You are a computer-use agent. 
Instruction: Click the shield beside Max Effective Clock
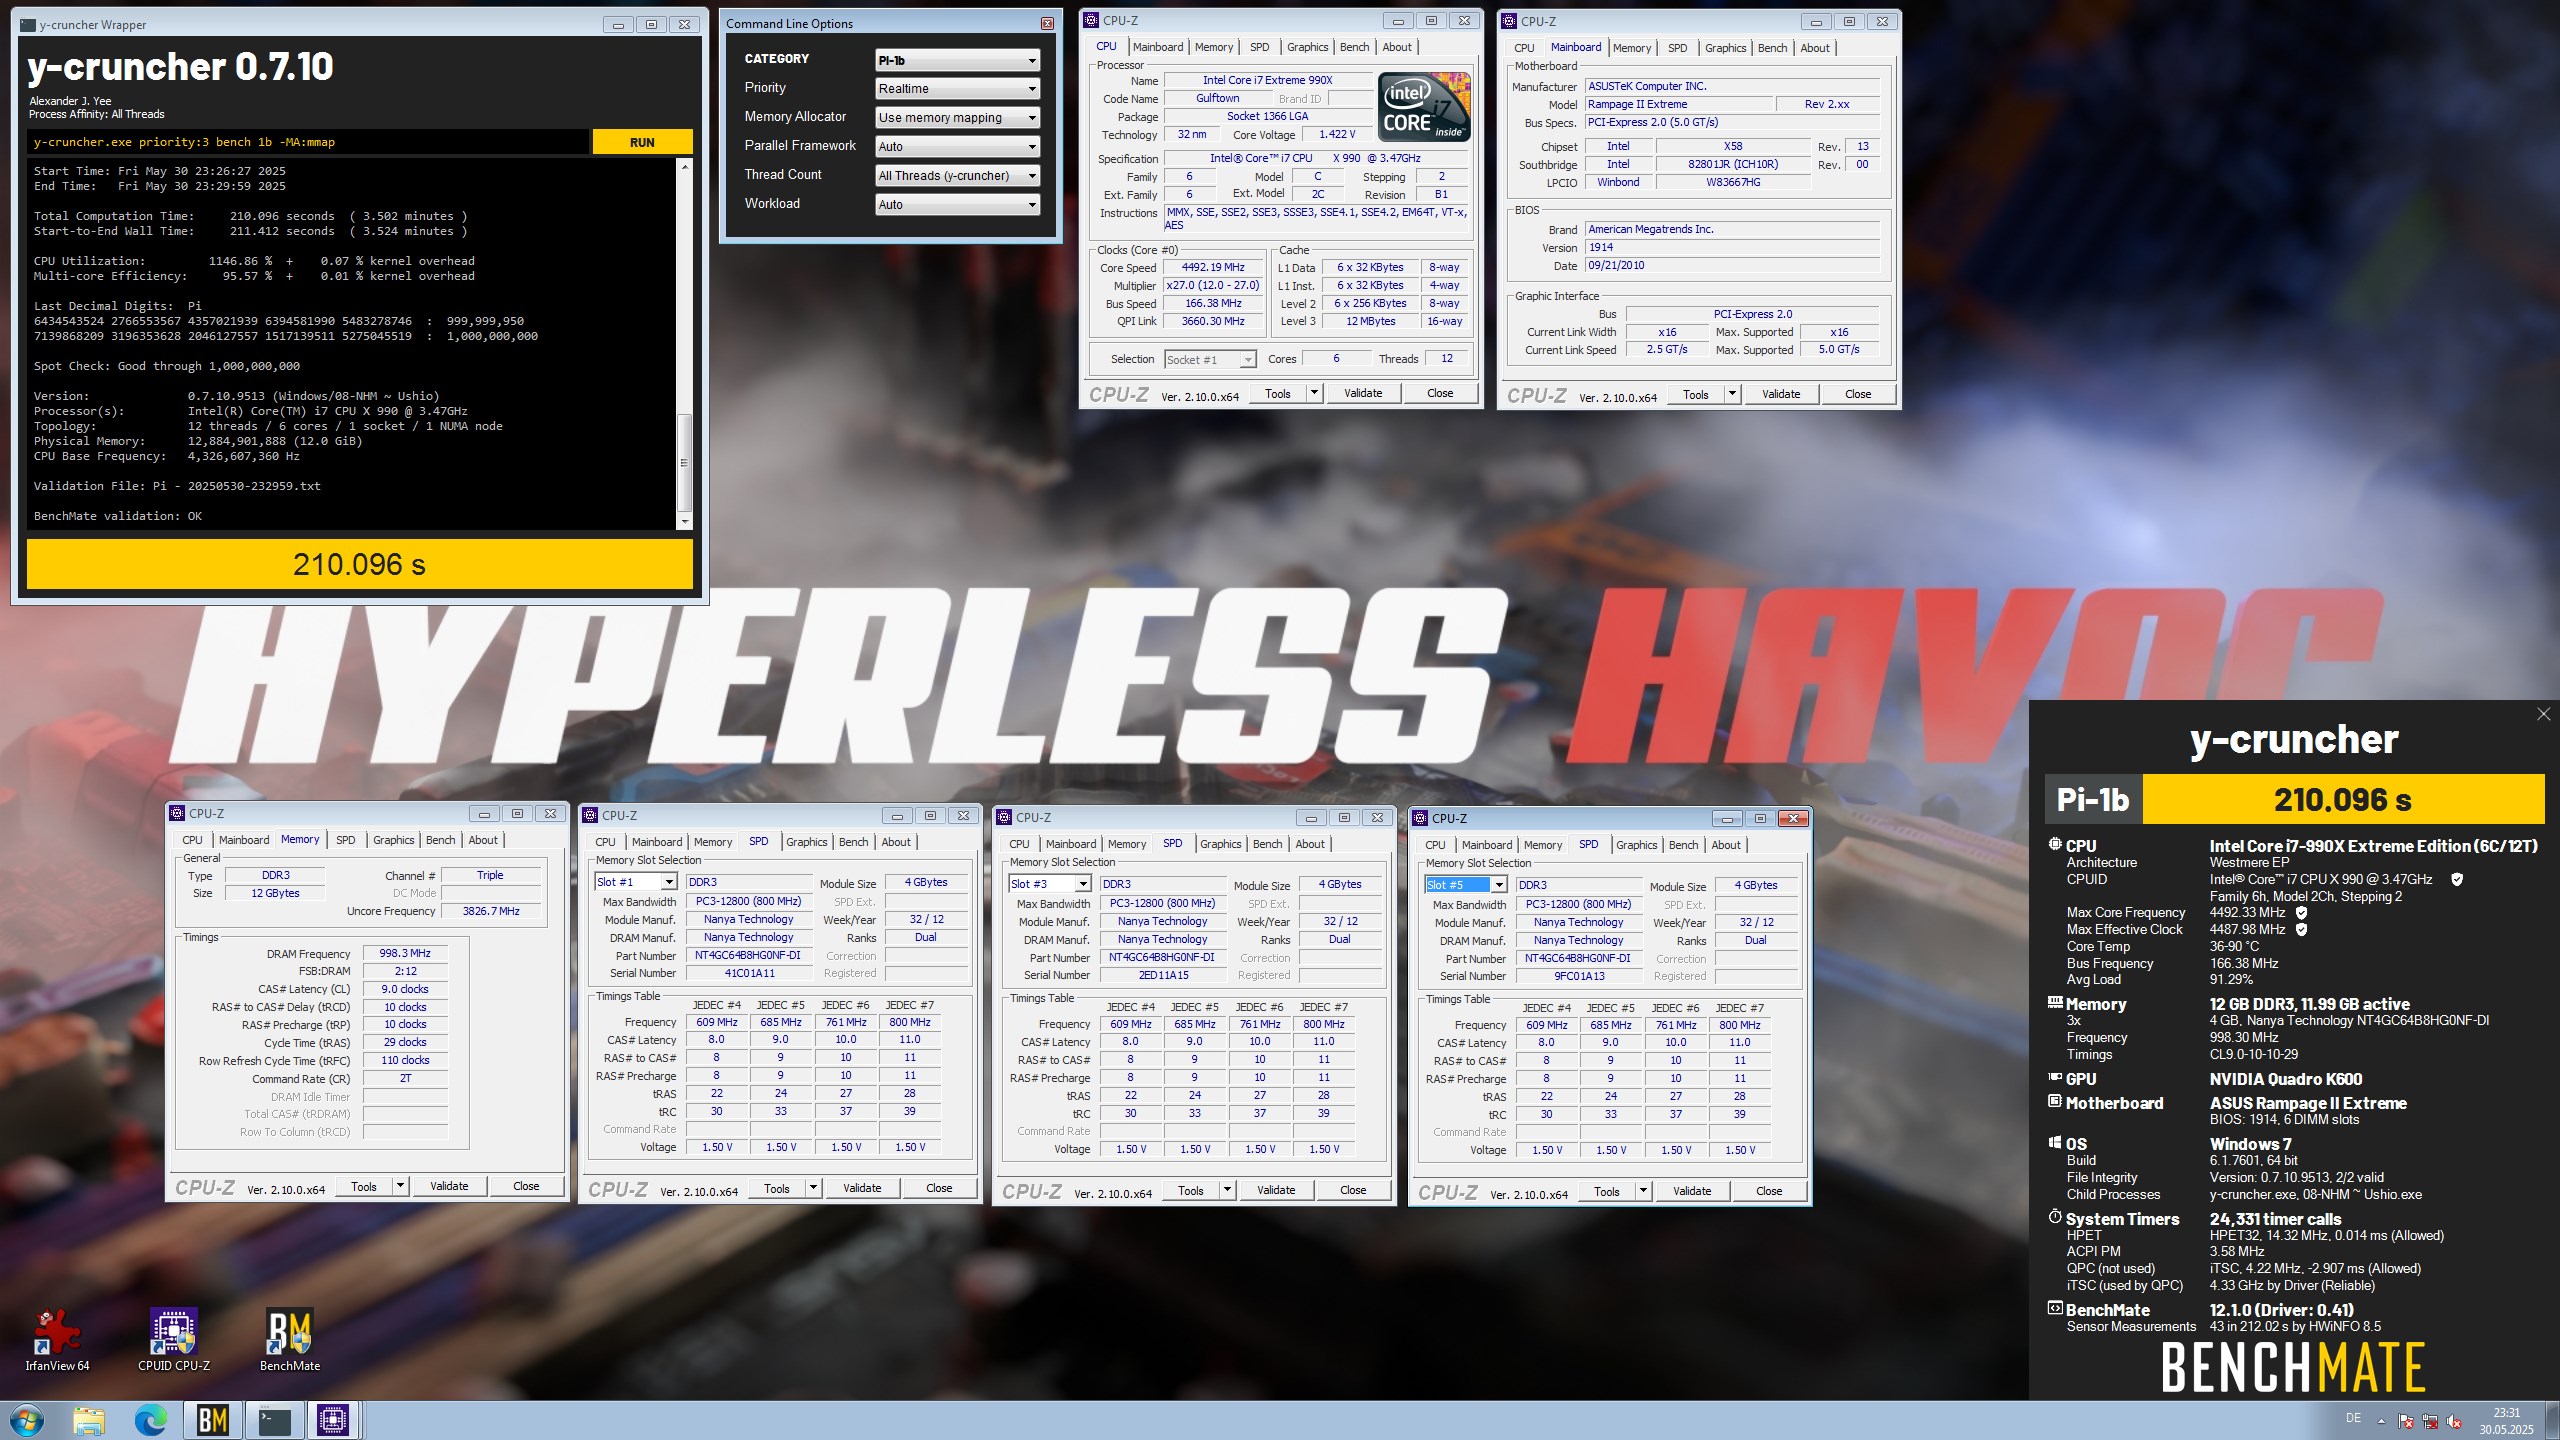coord(2301,930)
